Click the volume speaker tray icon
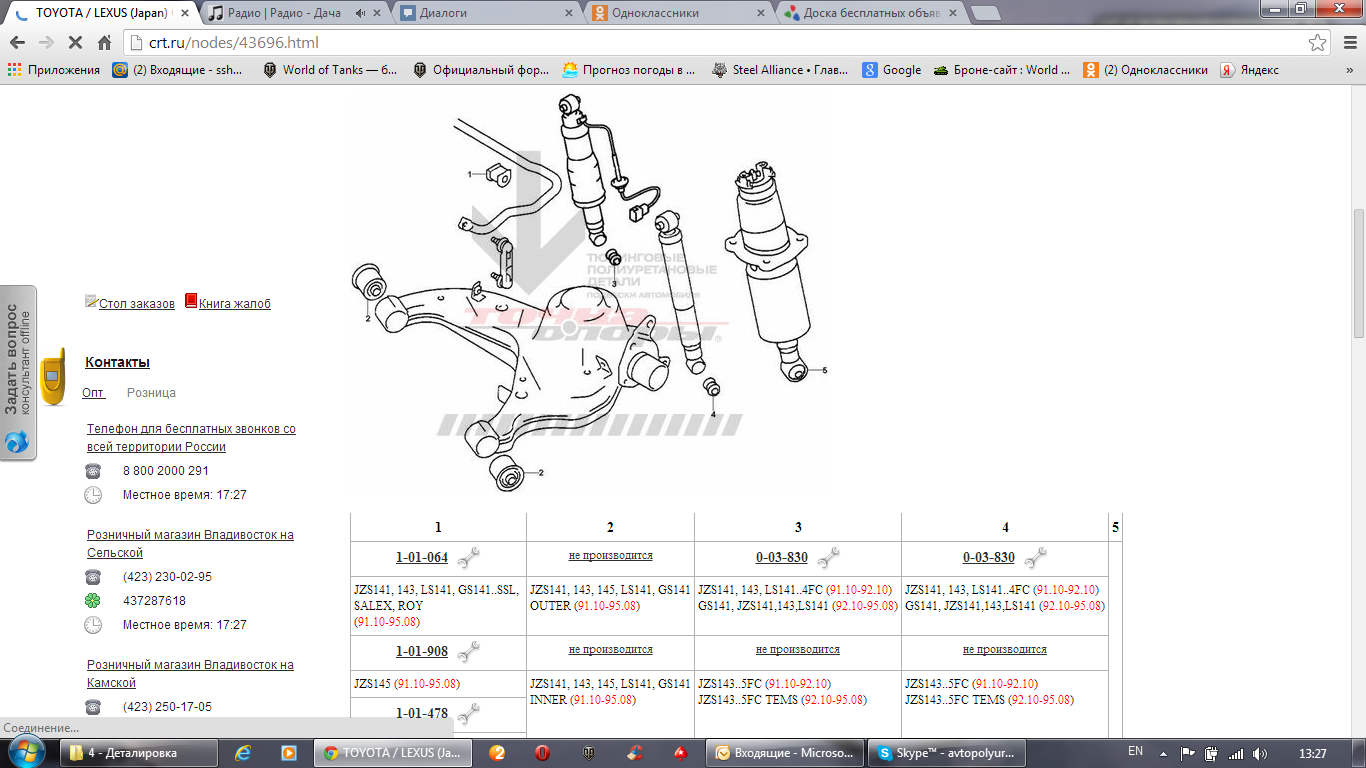The image size is (1366, 768). point(1262,753)
